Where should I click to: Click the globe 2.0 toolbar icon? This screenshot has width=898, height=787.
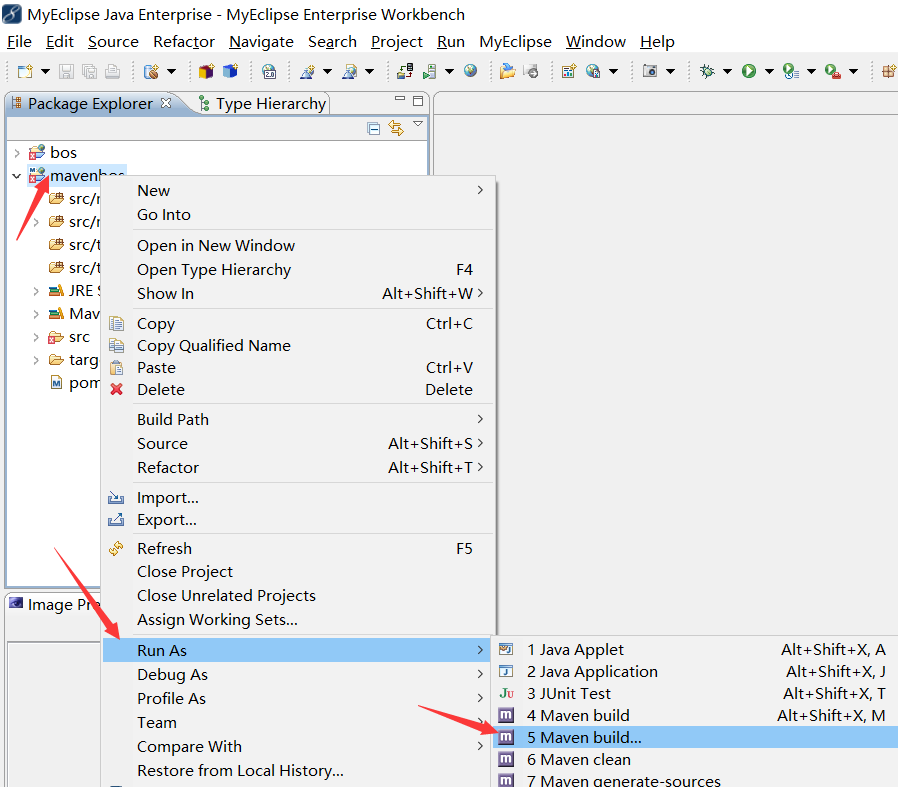(x=269, y=72)
